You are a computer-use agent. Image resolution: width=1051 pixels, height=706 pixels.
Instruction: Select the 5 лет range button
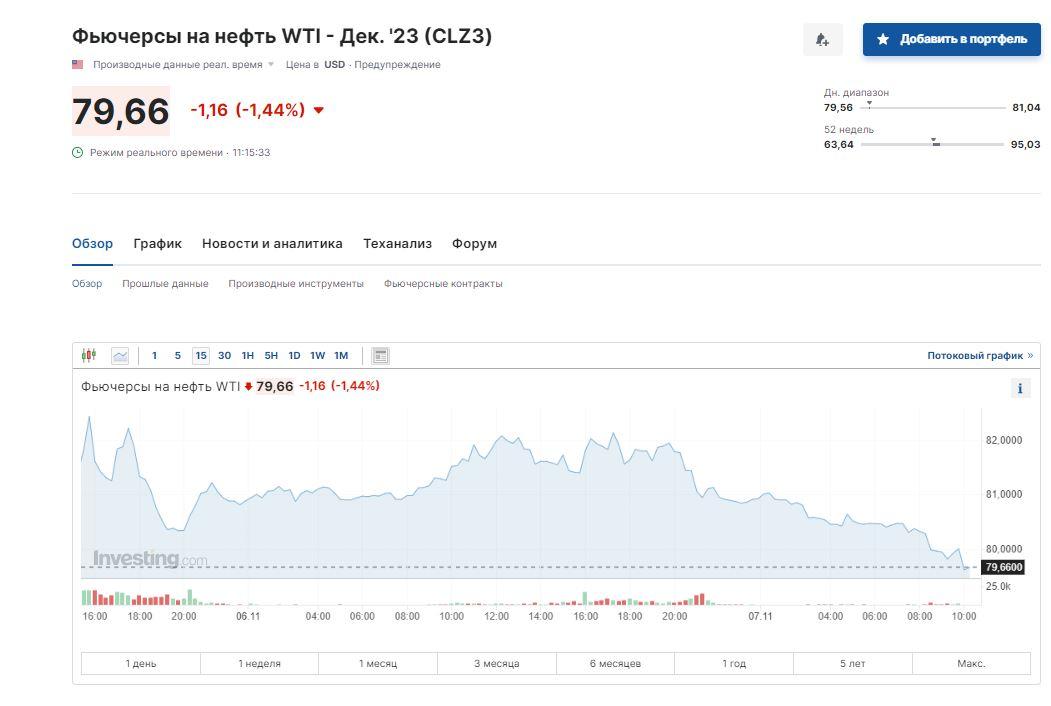[853, 663]
